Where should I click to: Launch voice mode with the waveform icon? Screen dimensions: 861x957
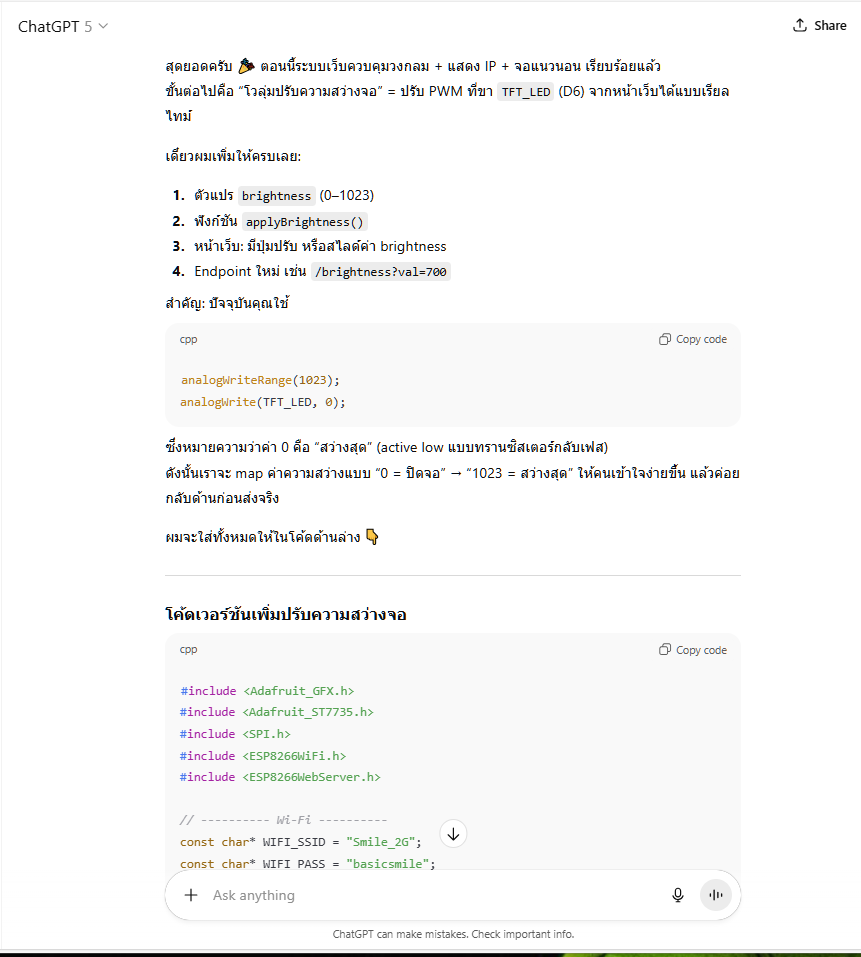tap(716, 895)
